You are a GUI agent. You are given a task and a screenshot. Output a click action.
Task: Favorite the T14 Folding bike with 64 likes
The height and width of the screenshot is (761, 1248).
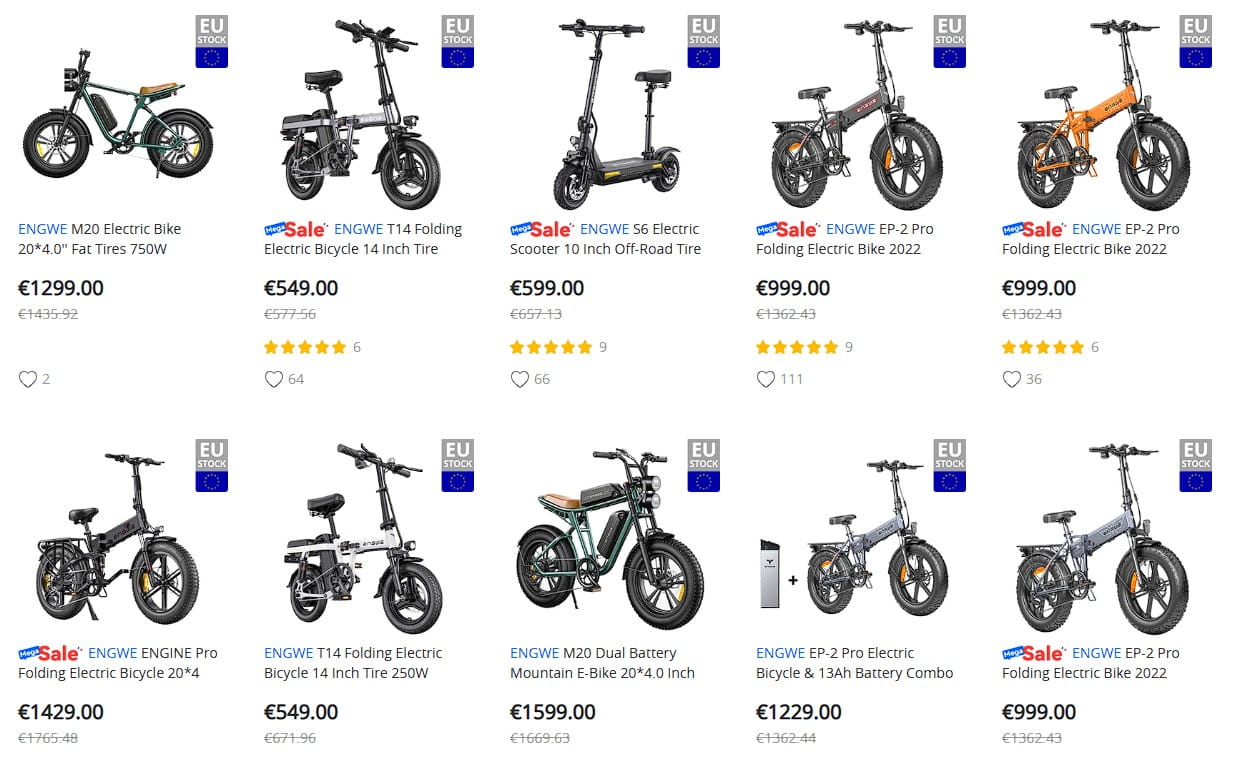[273, 379]
